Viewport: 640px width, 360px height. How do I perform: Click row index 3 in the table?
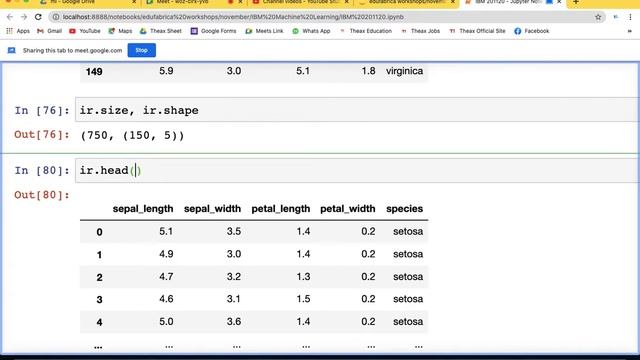coord(99,300)
